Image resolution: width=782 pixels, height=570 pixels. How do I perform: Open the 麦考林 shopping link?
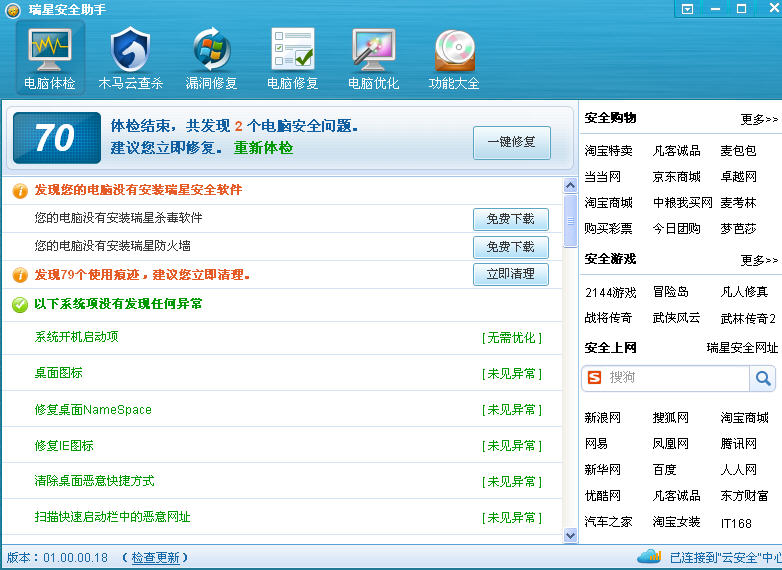click(x=738, y=203)
